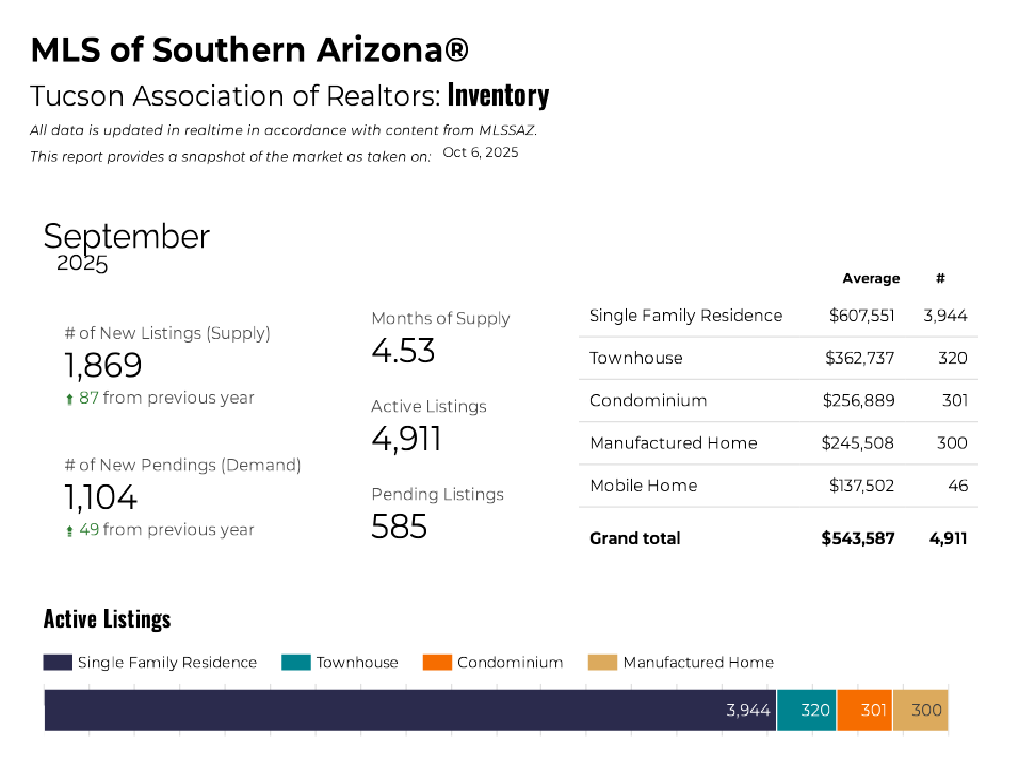This screenshot has height=773, width=1020.
Task: Click the orange Condominium legend swatch
Action: coord(437,662)
